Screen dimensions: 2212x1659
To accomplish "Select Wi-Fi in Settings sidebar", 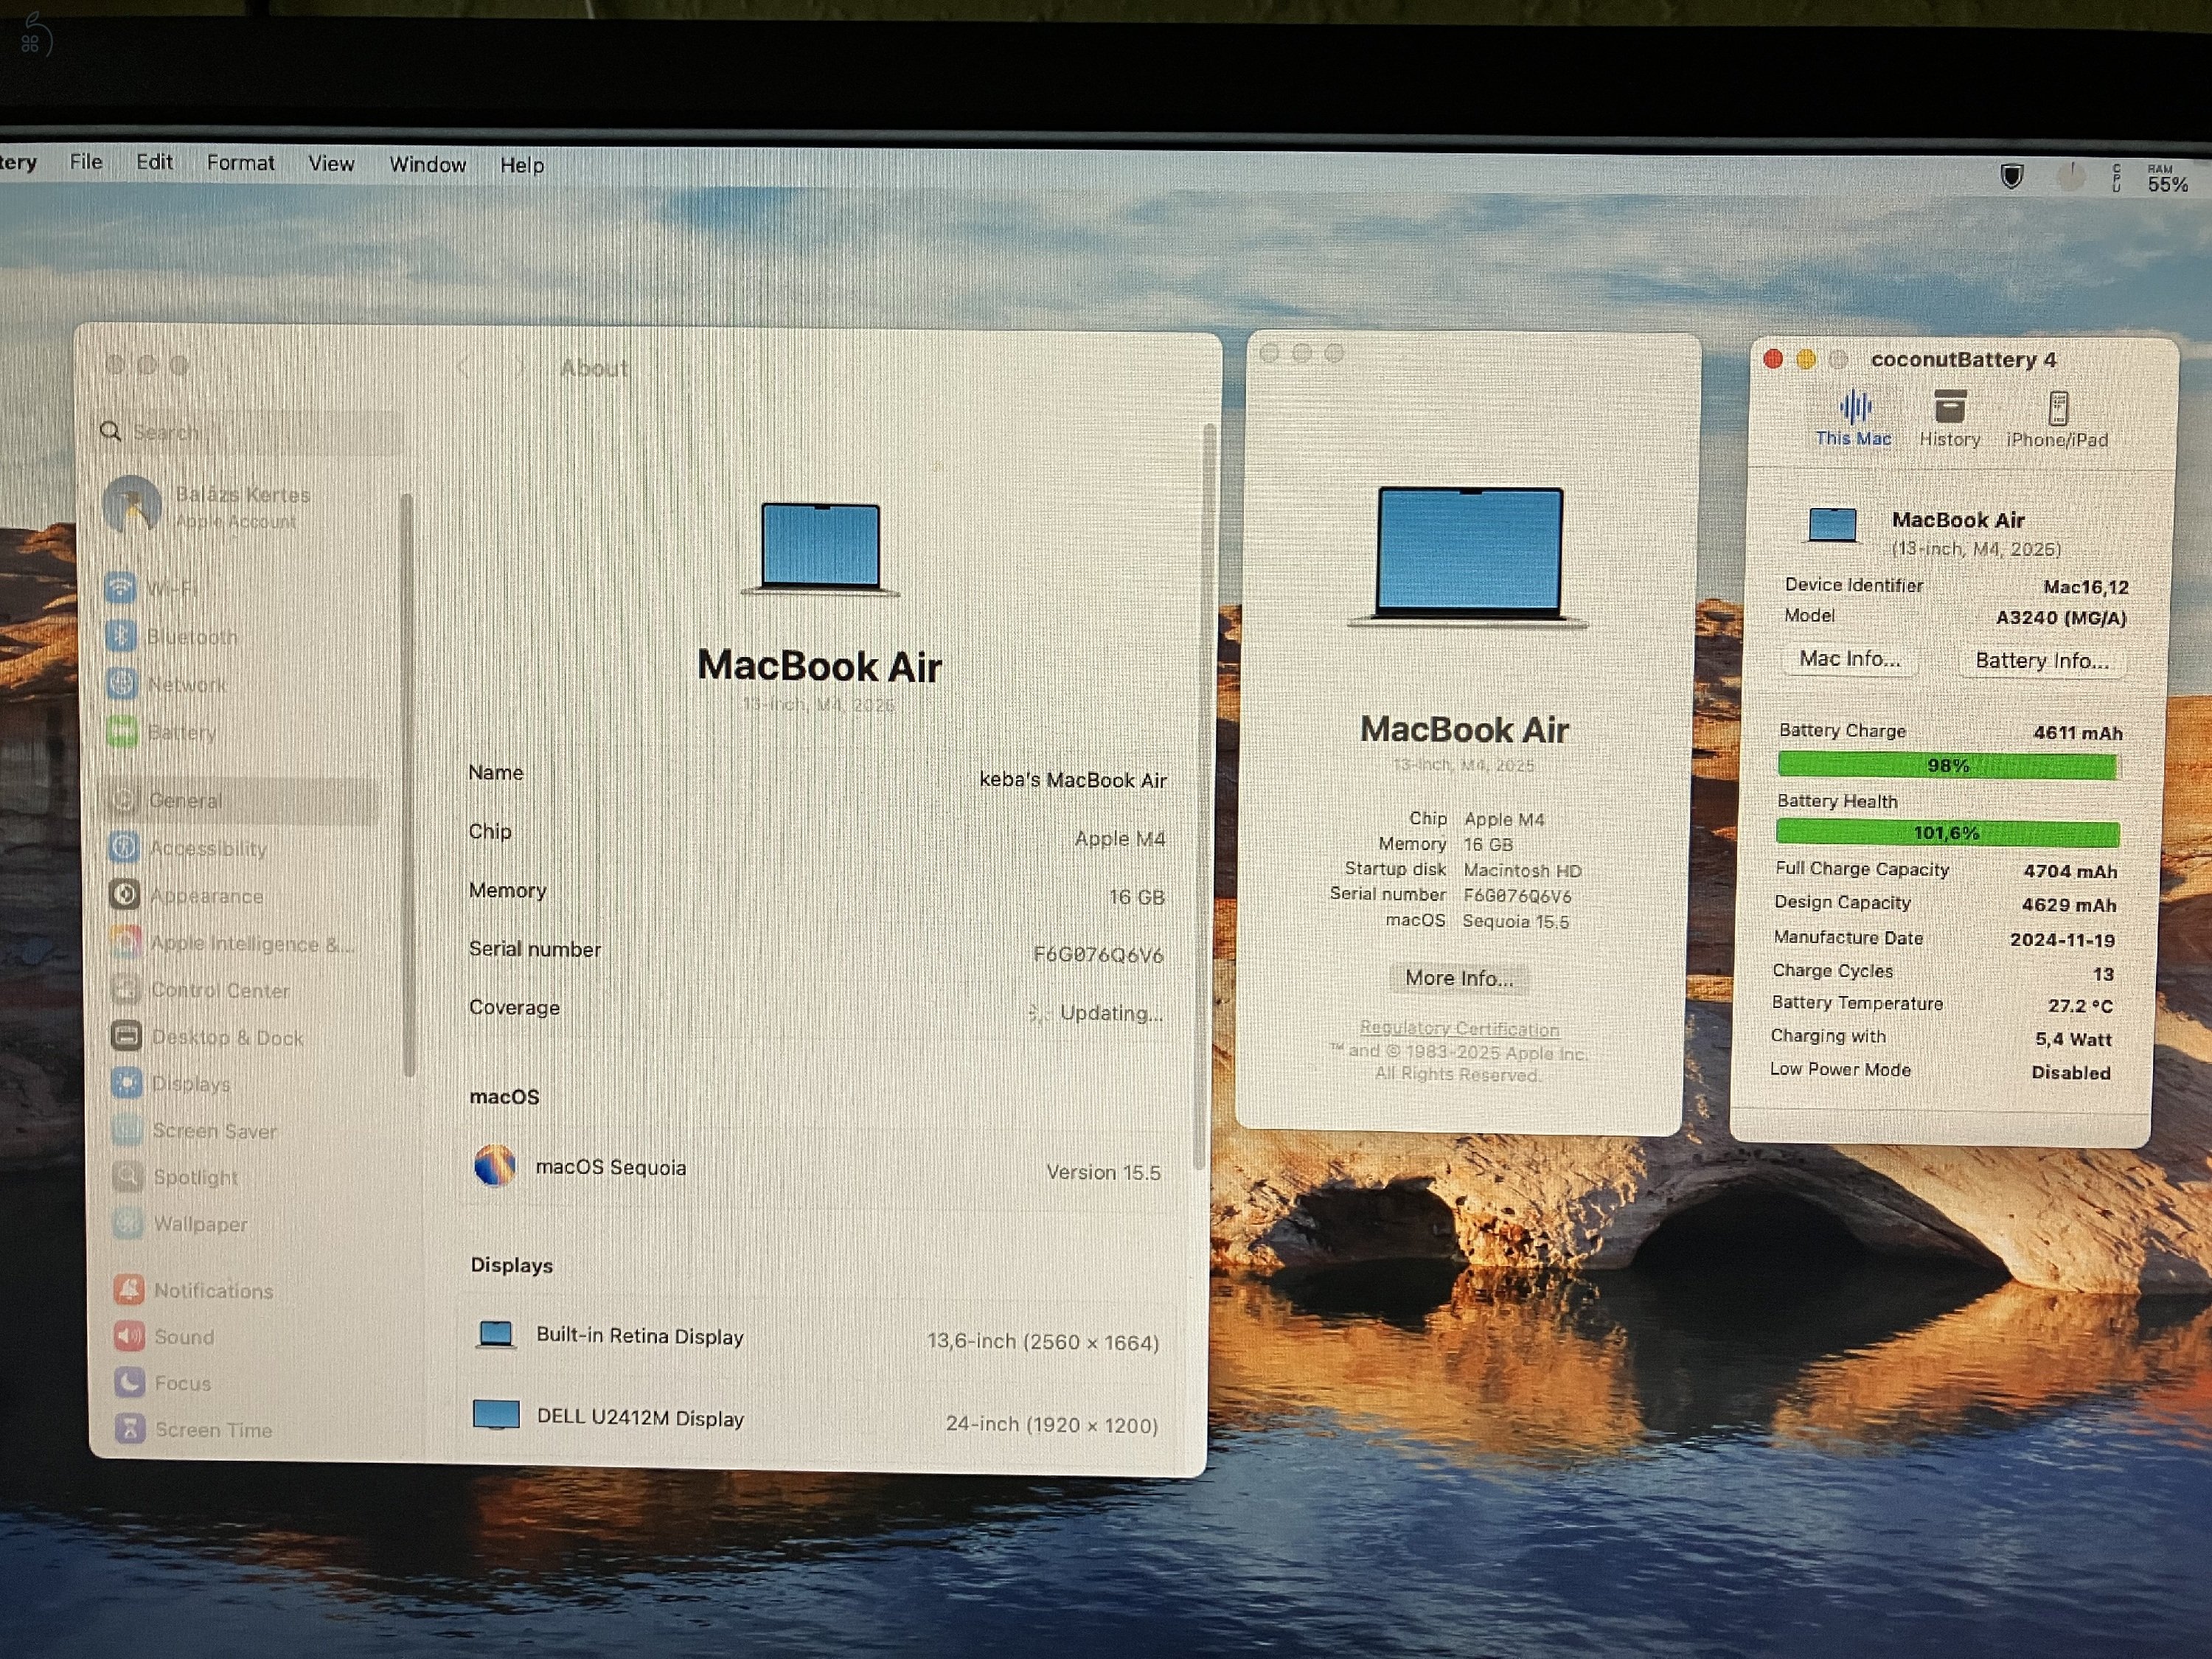I will (240, 588).
